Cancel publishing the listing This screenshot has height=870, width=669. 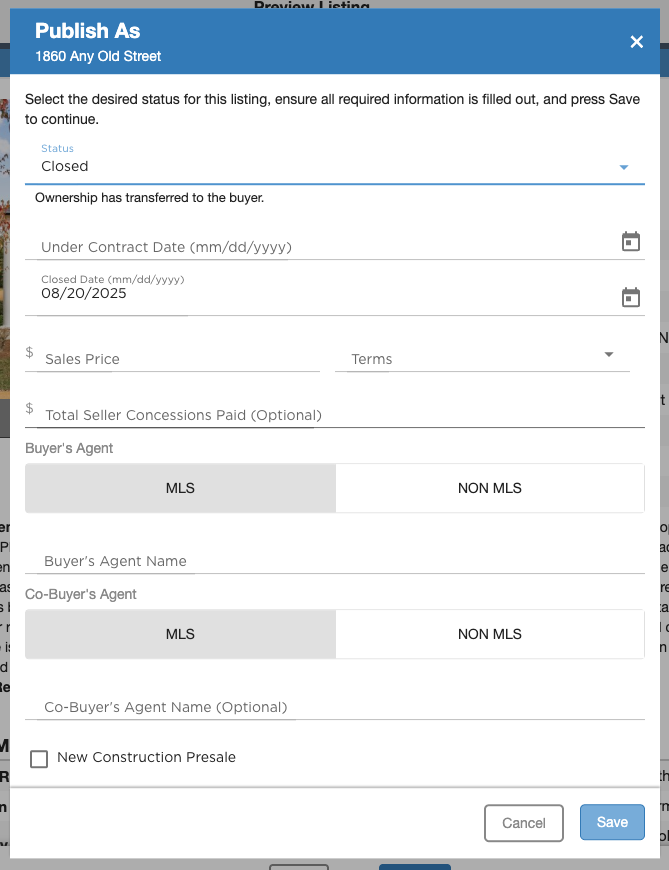pyautogui.click(x=524, y=823)
